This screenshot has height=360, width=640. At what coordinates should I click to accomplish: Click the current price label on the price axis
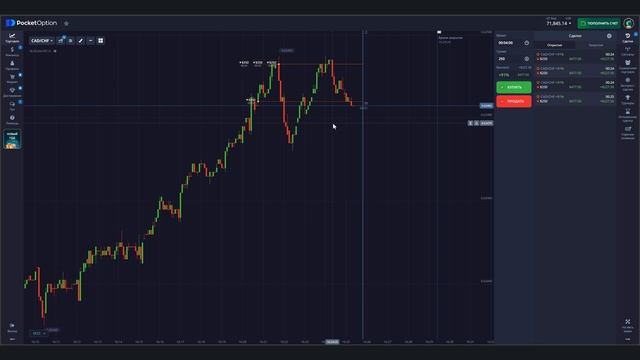click(487, 106)
